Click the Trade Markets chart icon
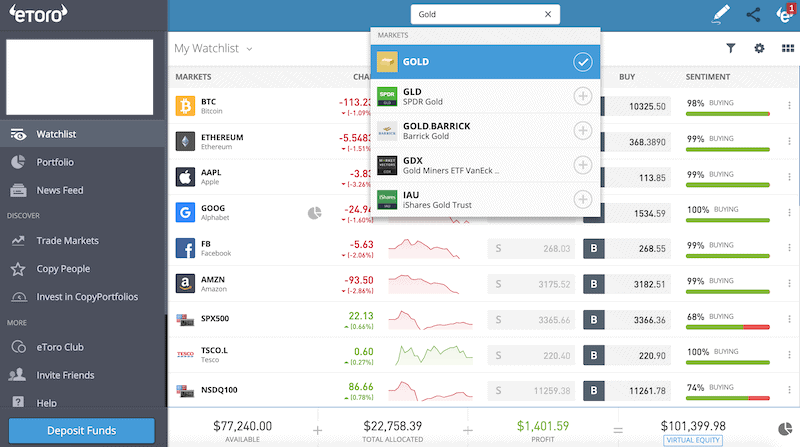Image resolution: width=800 pixels, height=447 pixels. [18, 240]
